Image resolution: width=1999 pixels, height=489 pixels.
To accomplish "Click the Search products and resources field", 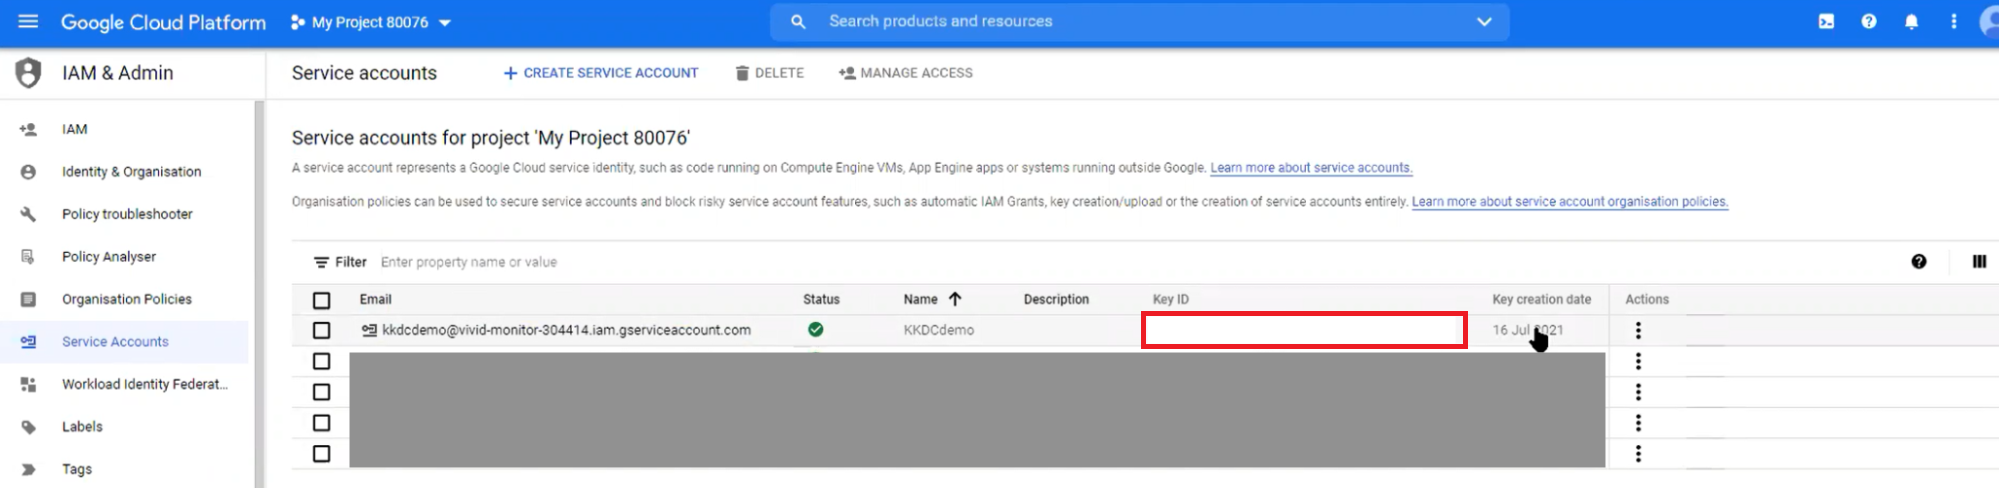I will [x=1139, y=21].
